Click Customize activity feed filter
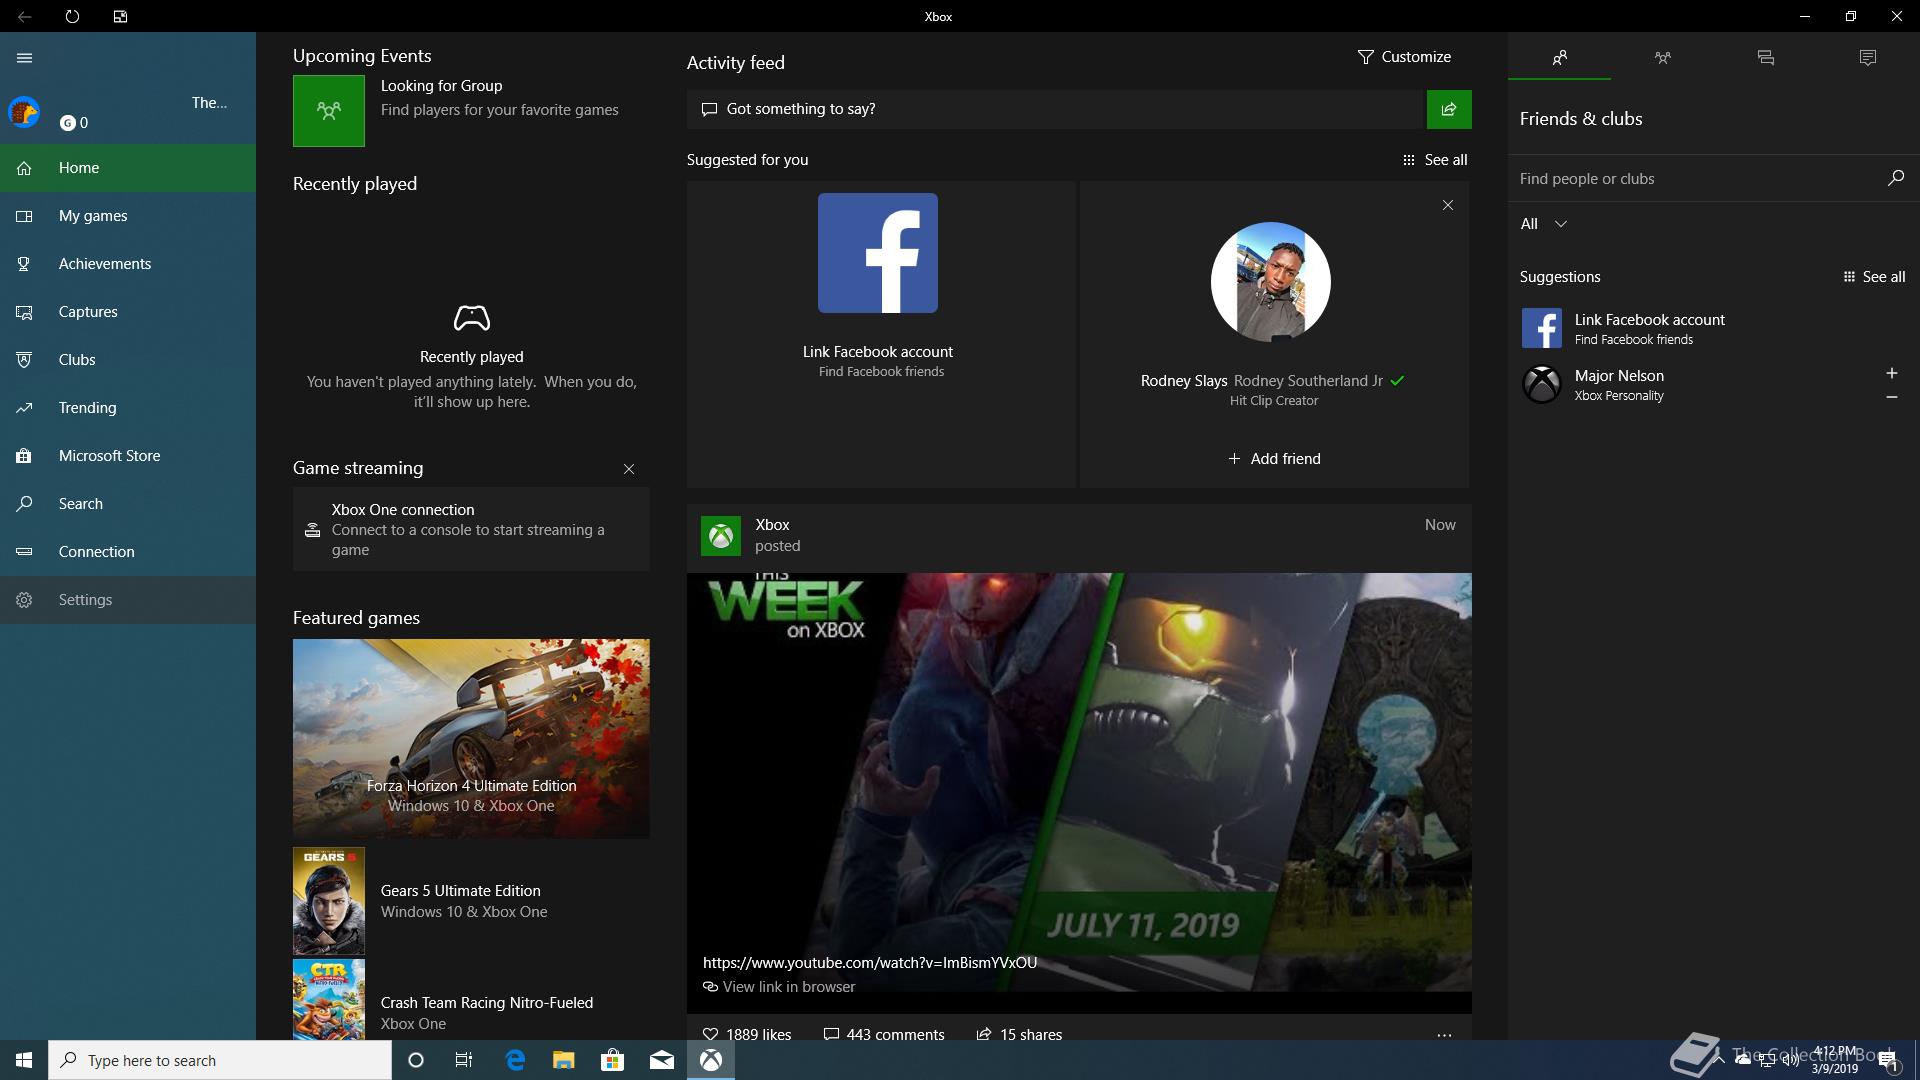Screen dimensions: 1920x1080 click(1404, 57)
